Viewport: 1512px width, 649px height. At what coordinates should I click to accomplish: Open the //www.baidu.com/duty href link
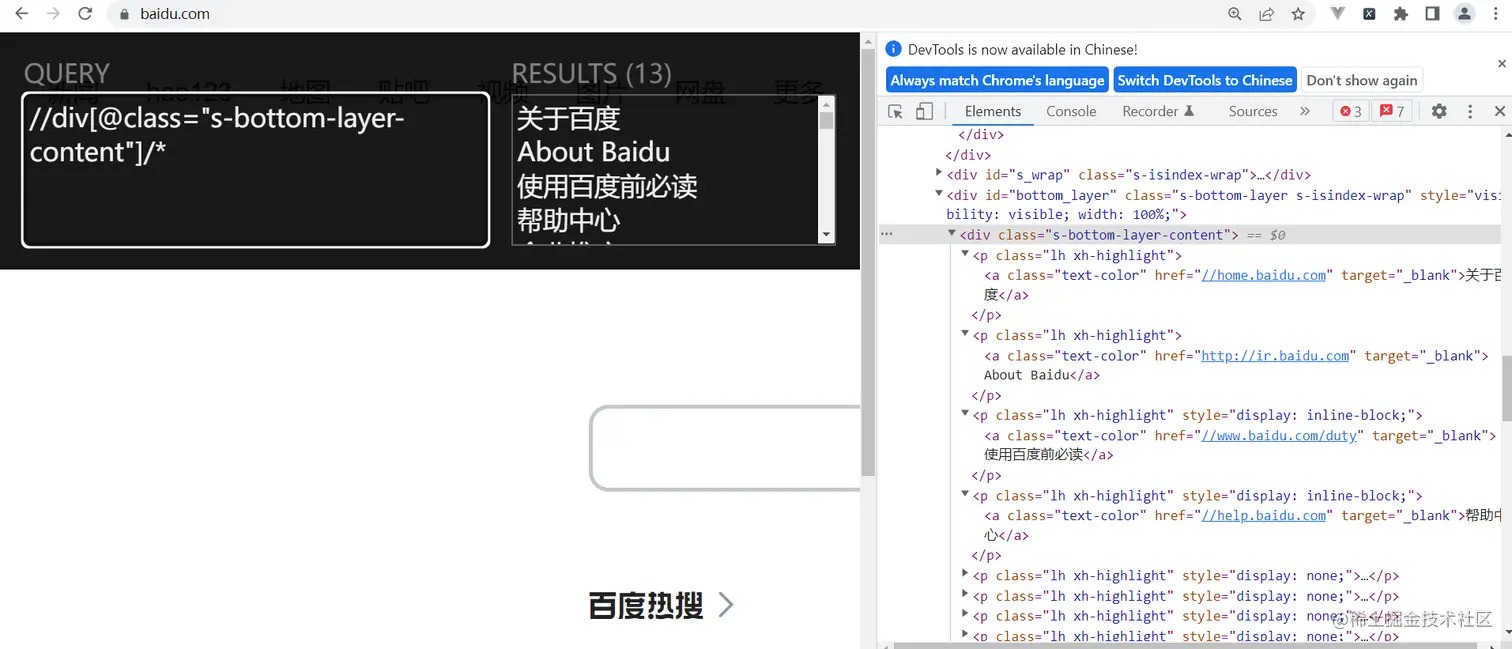(x=1279, y=435)
